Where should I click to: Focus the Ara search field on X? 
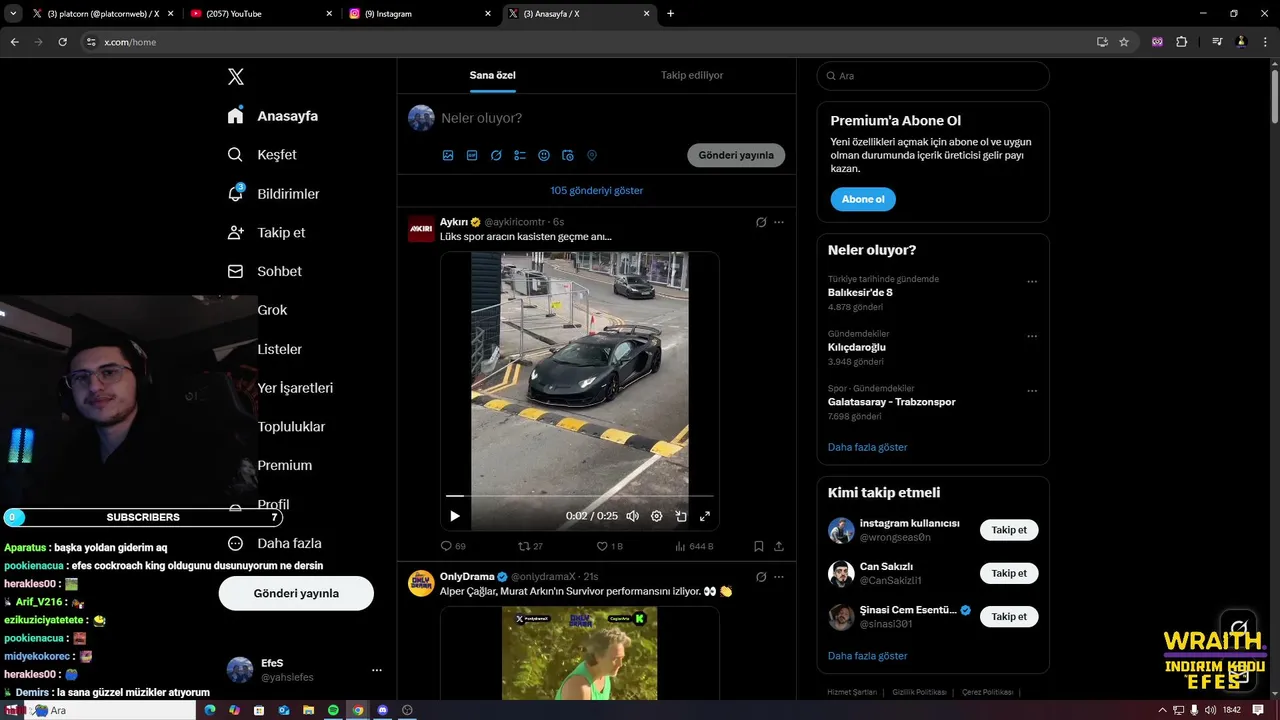click(x=933, y=76)
